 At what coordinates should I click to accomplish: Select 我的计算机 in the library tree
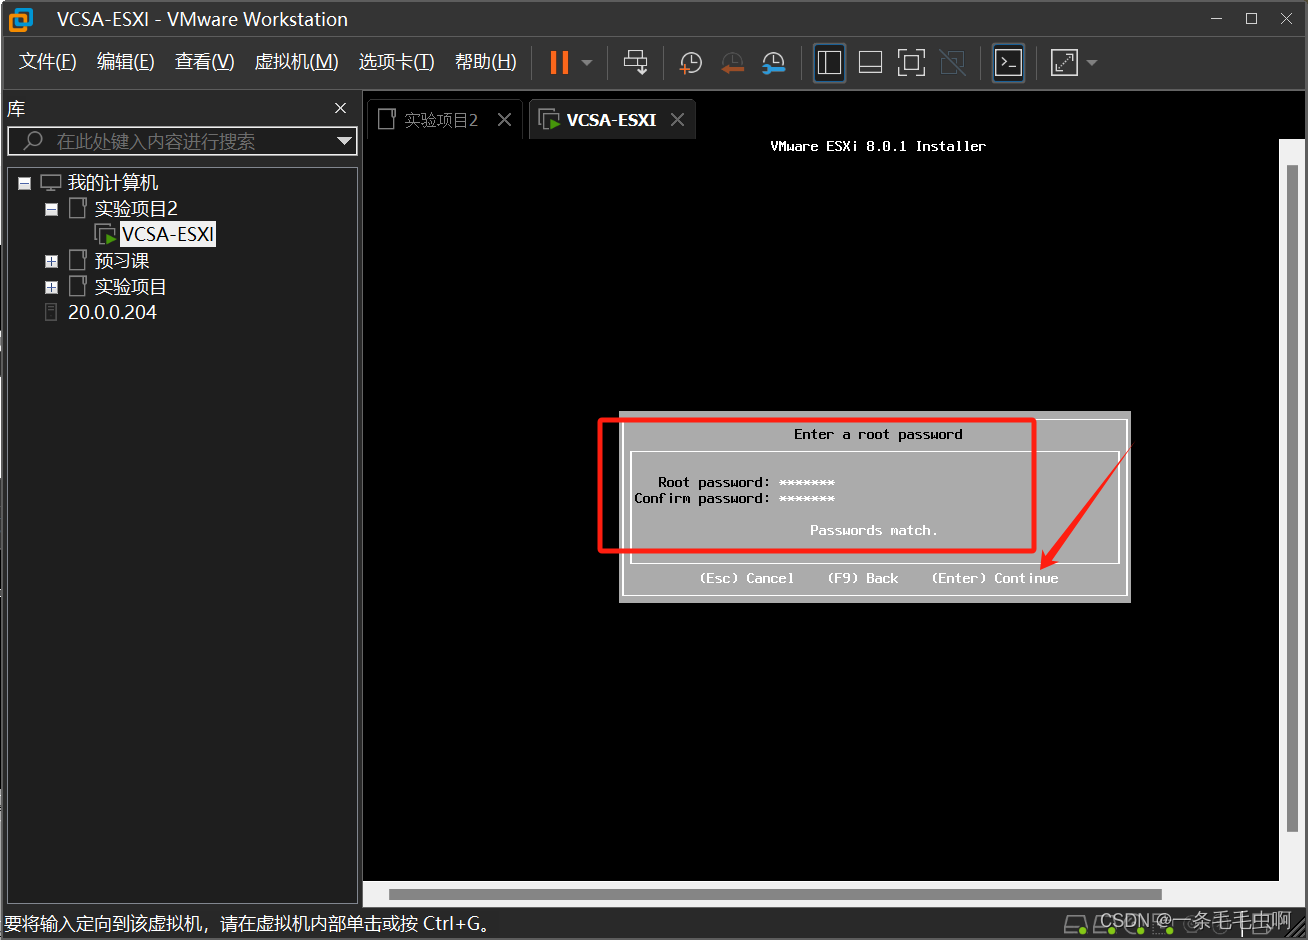tap(113, 183)
